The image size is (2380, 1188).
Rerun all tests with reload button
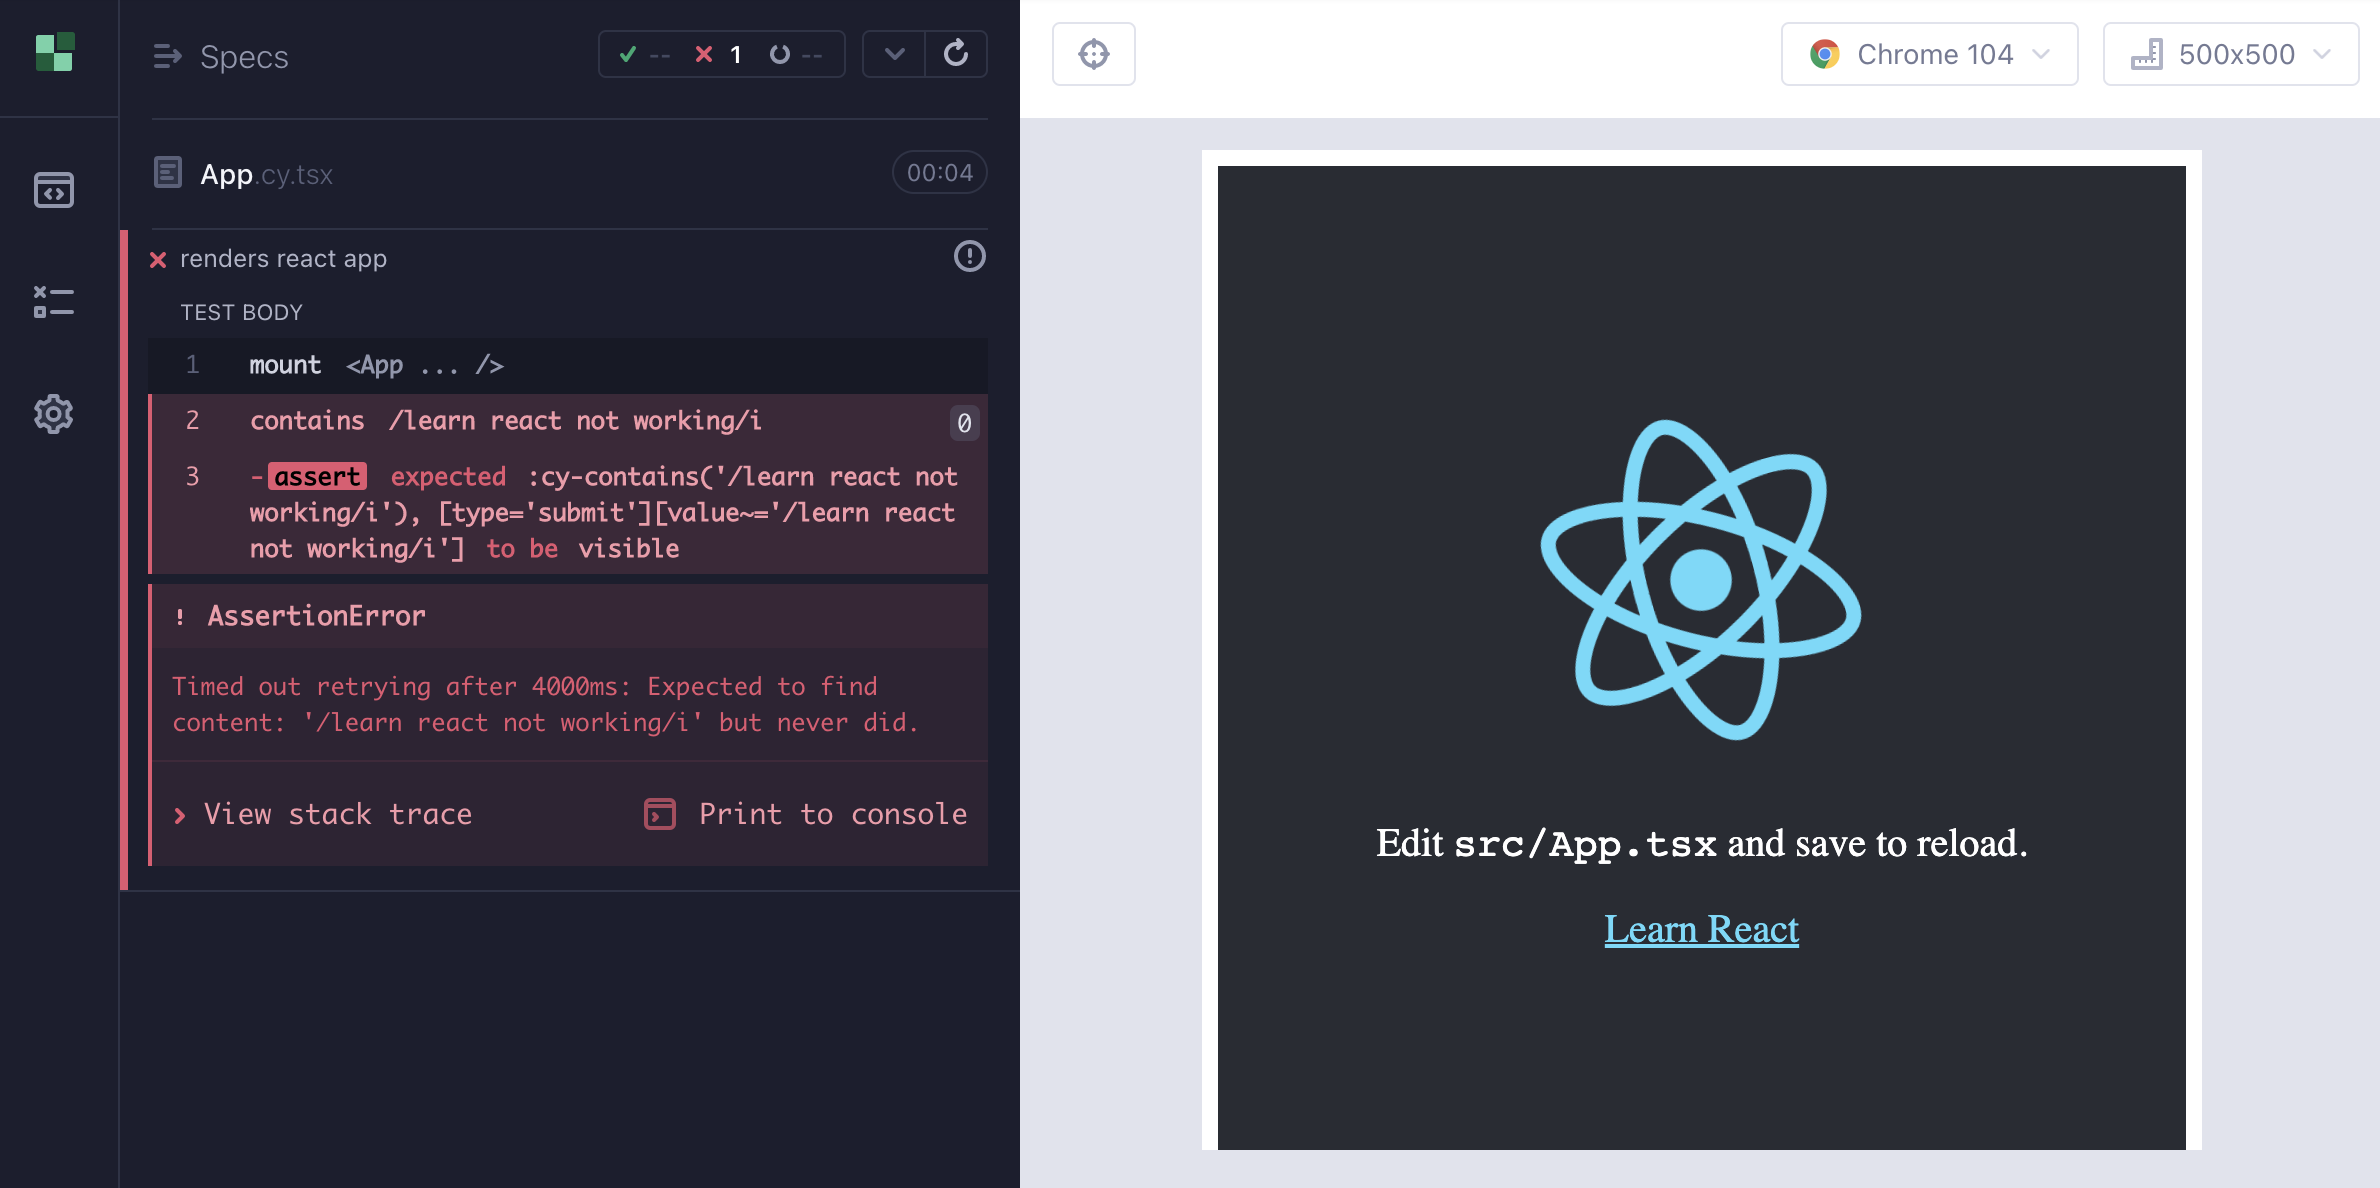point(956,54)
